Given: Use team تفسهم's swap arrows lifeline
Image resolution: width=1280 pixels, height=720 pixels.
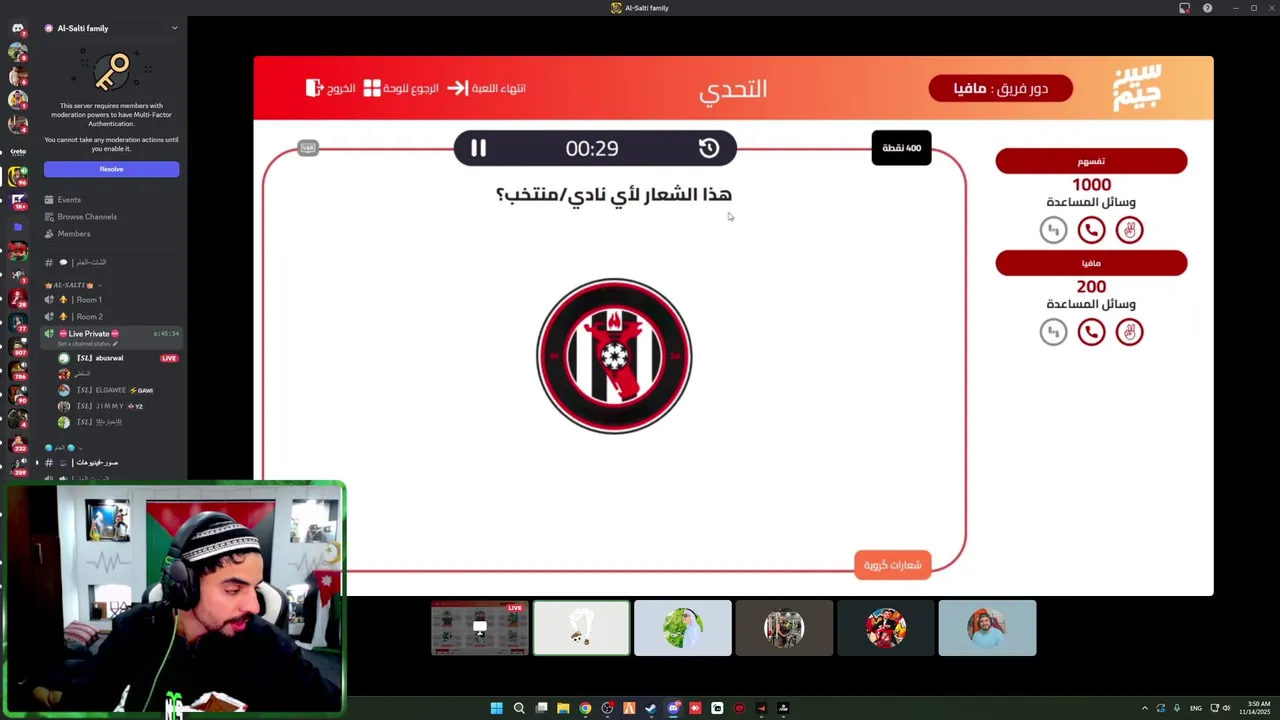Looking at the screenshot, I should [x=1053, y=230].
